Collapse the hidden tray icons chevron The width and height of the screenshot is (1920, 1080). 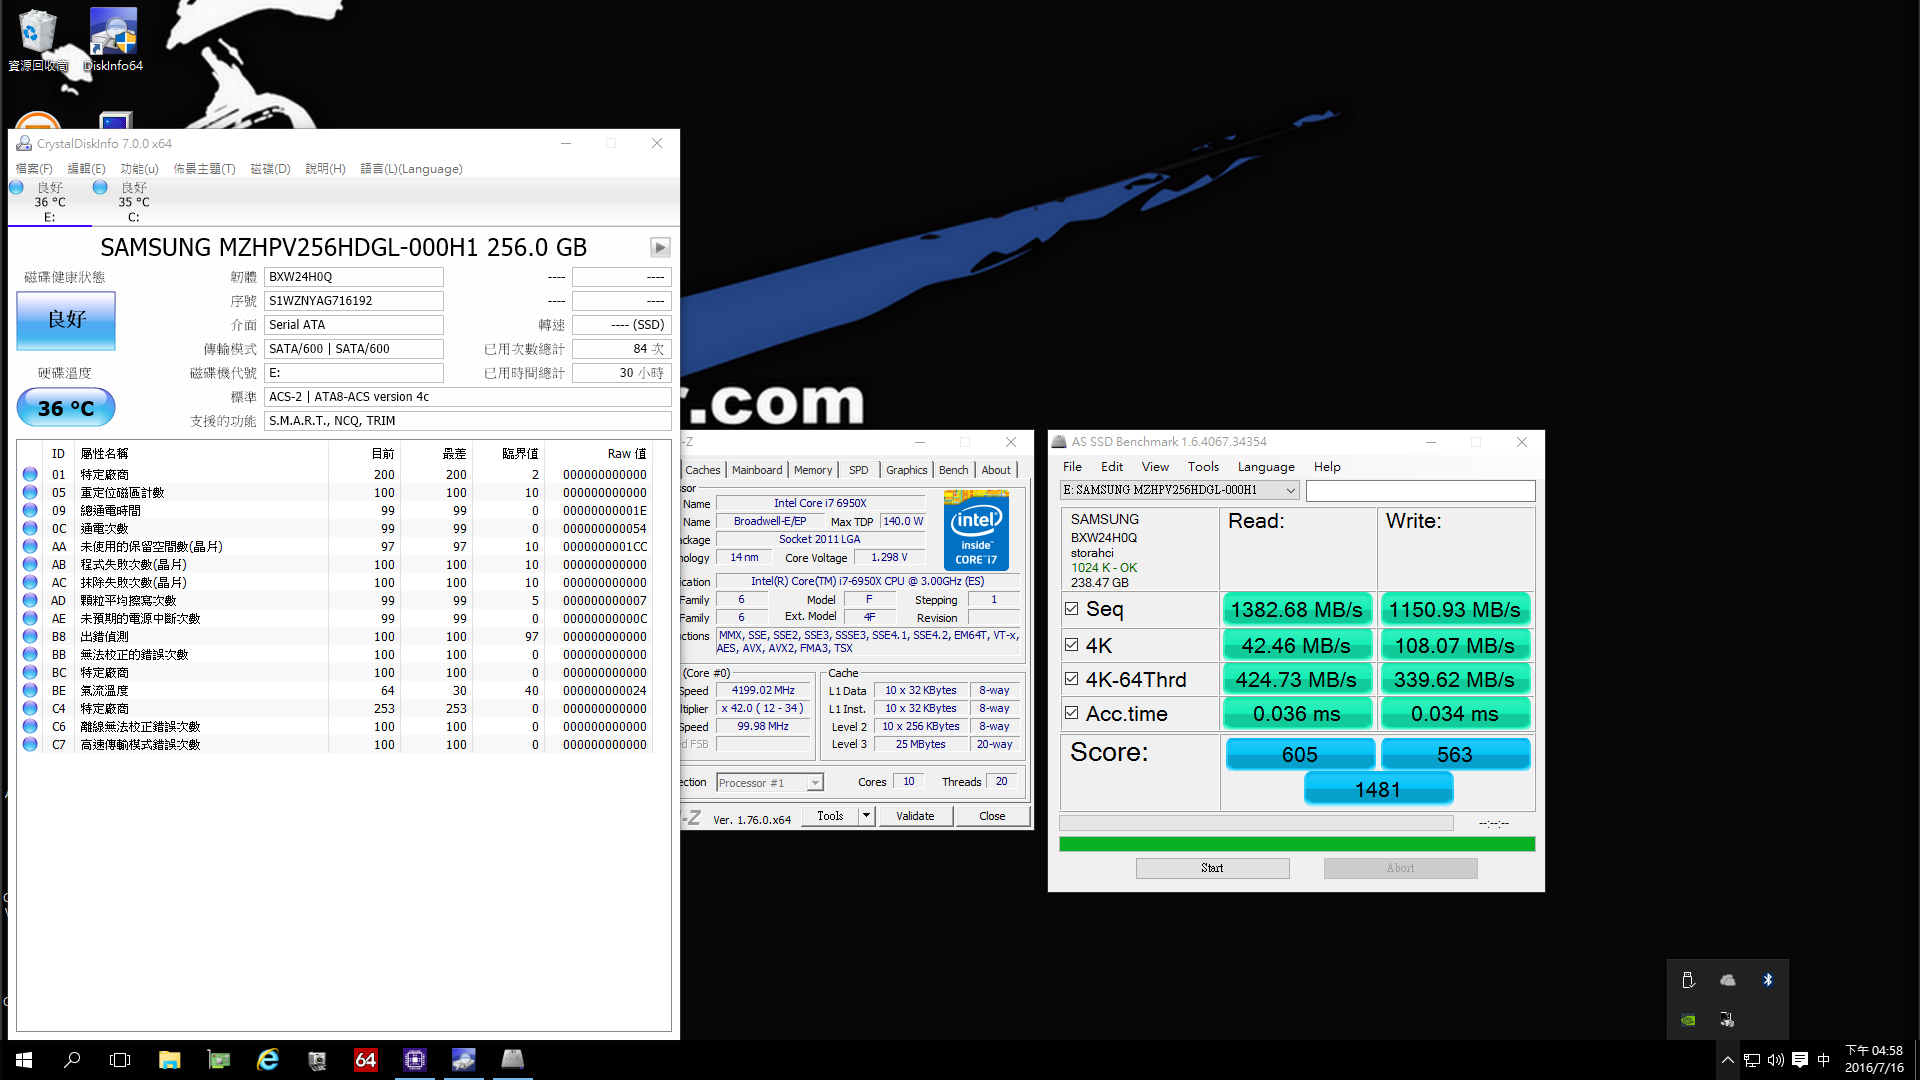[x=1727, y=1060]
